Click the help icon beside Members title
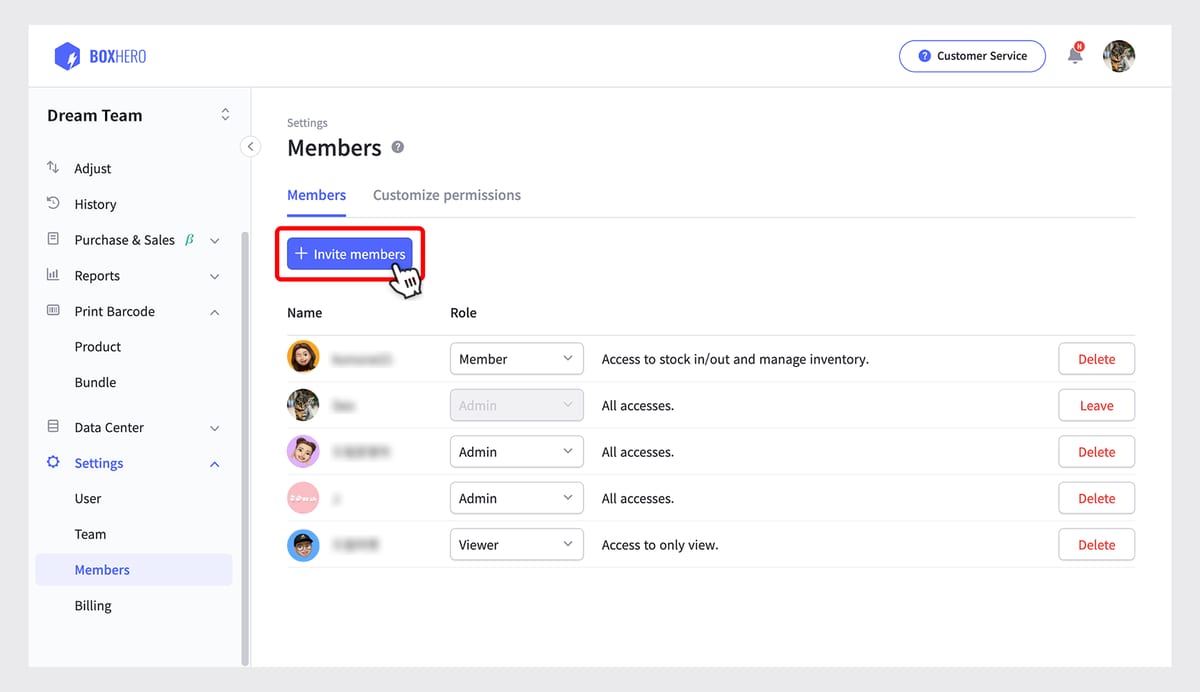Image resolution: width=1200 pixels, height=692 pixels. [398, 148]
